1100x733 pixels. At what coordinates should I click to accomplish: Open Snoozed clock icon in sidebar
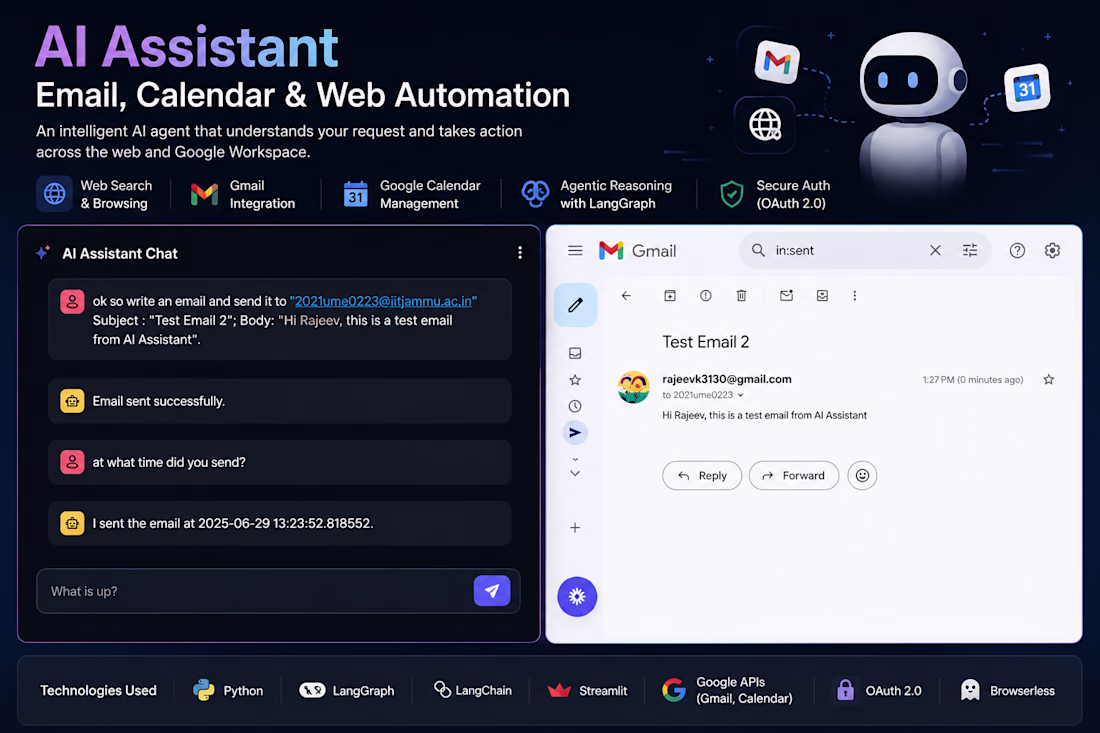pyautogui.click(x=575, y=406)
